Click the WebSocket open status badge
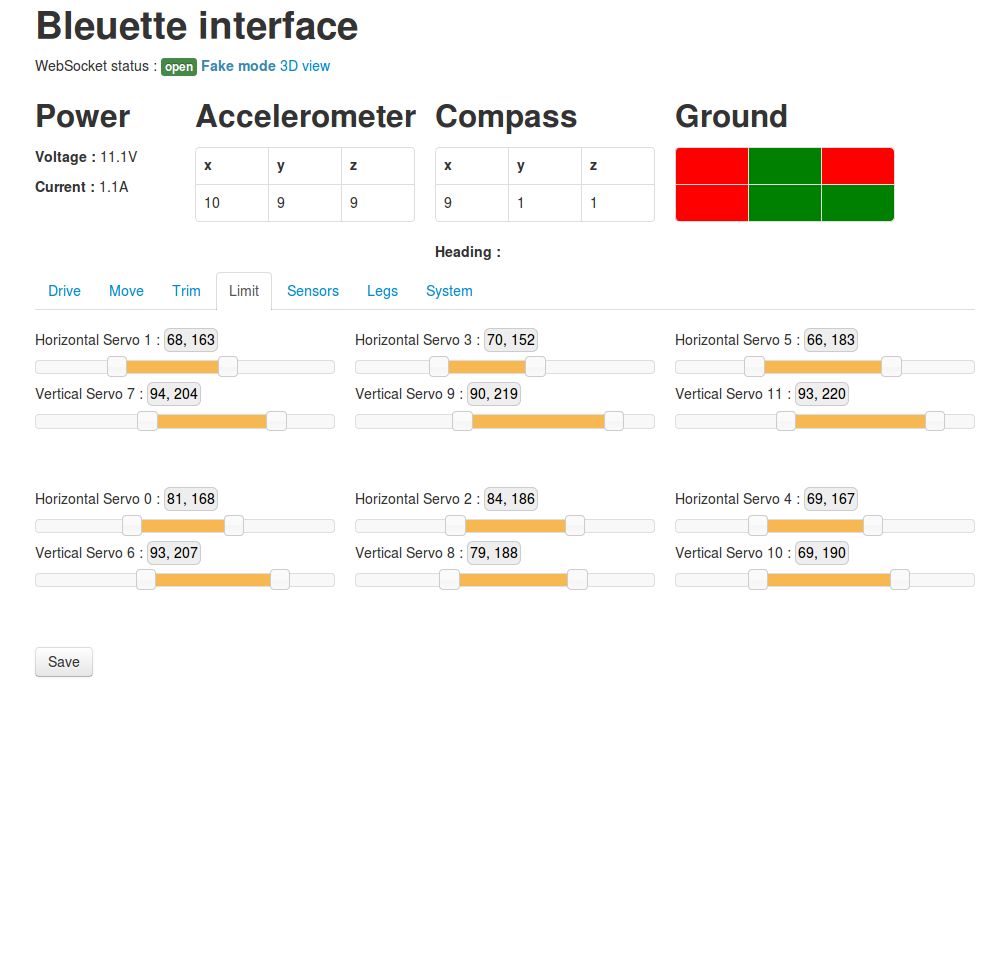This screenshot has width=996, height=978. [x=179, y=67]
